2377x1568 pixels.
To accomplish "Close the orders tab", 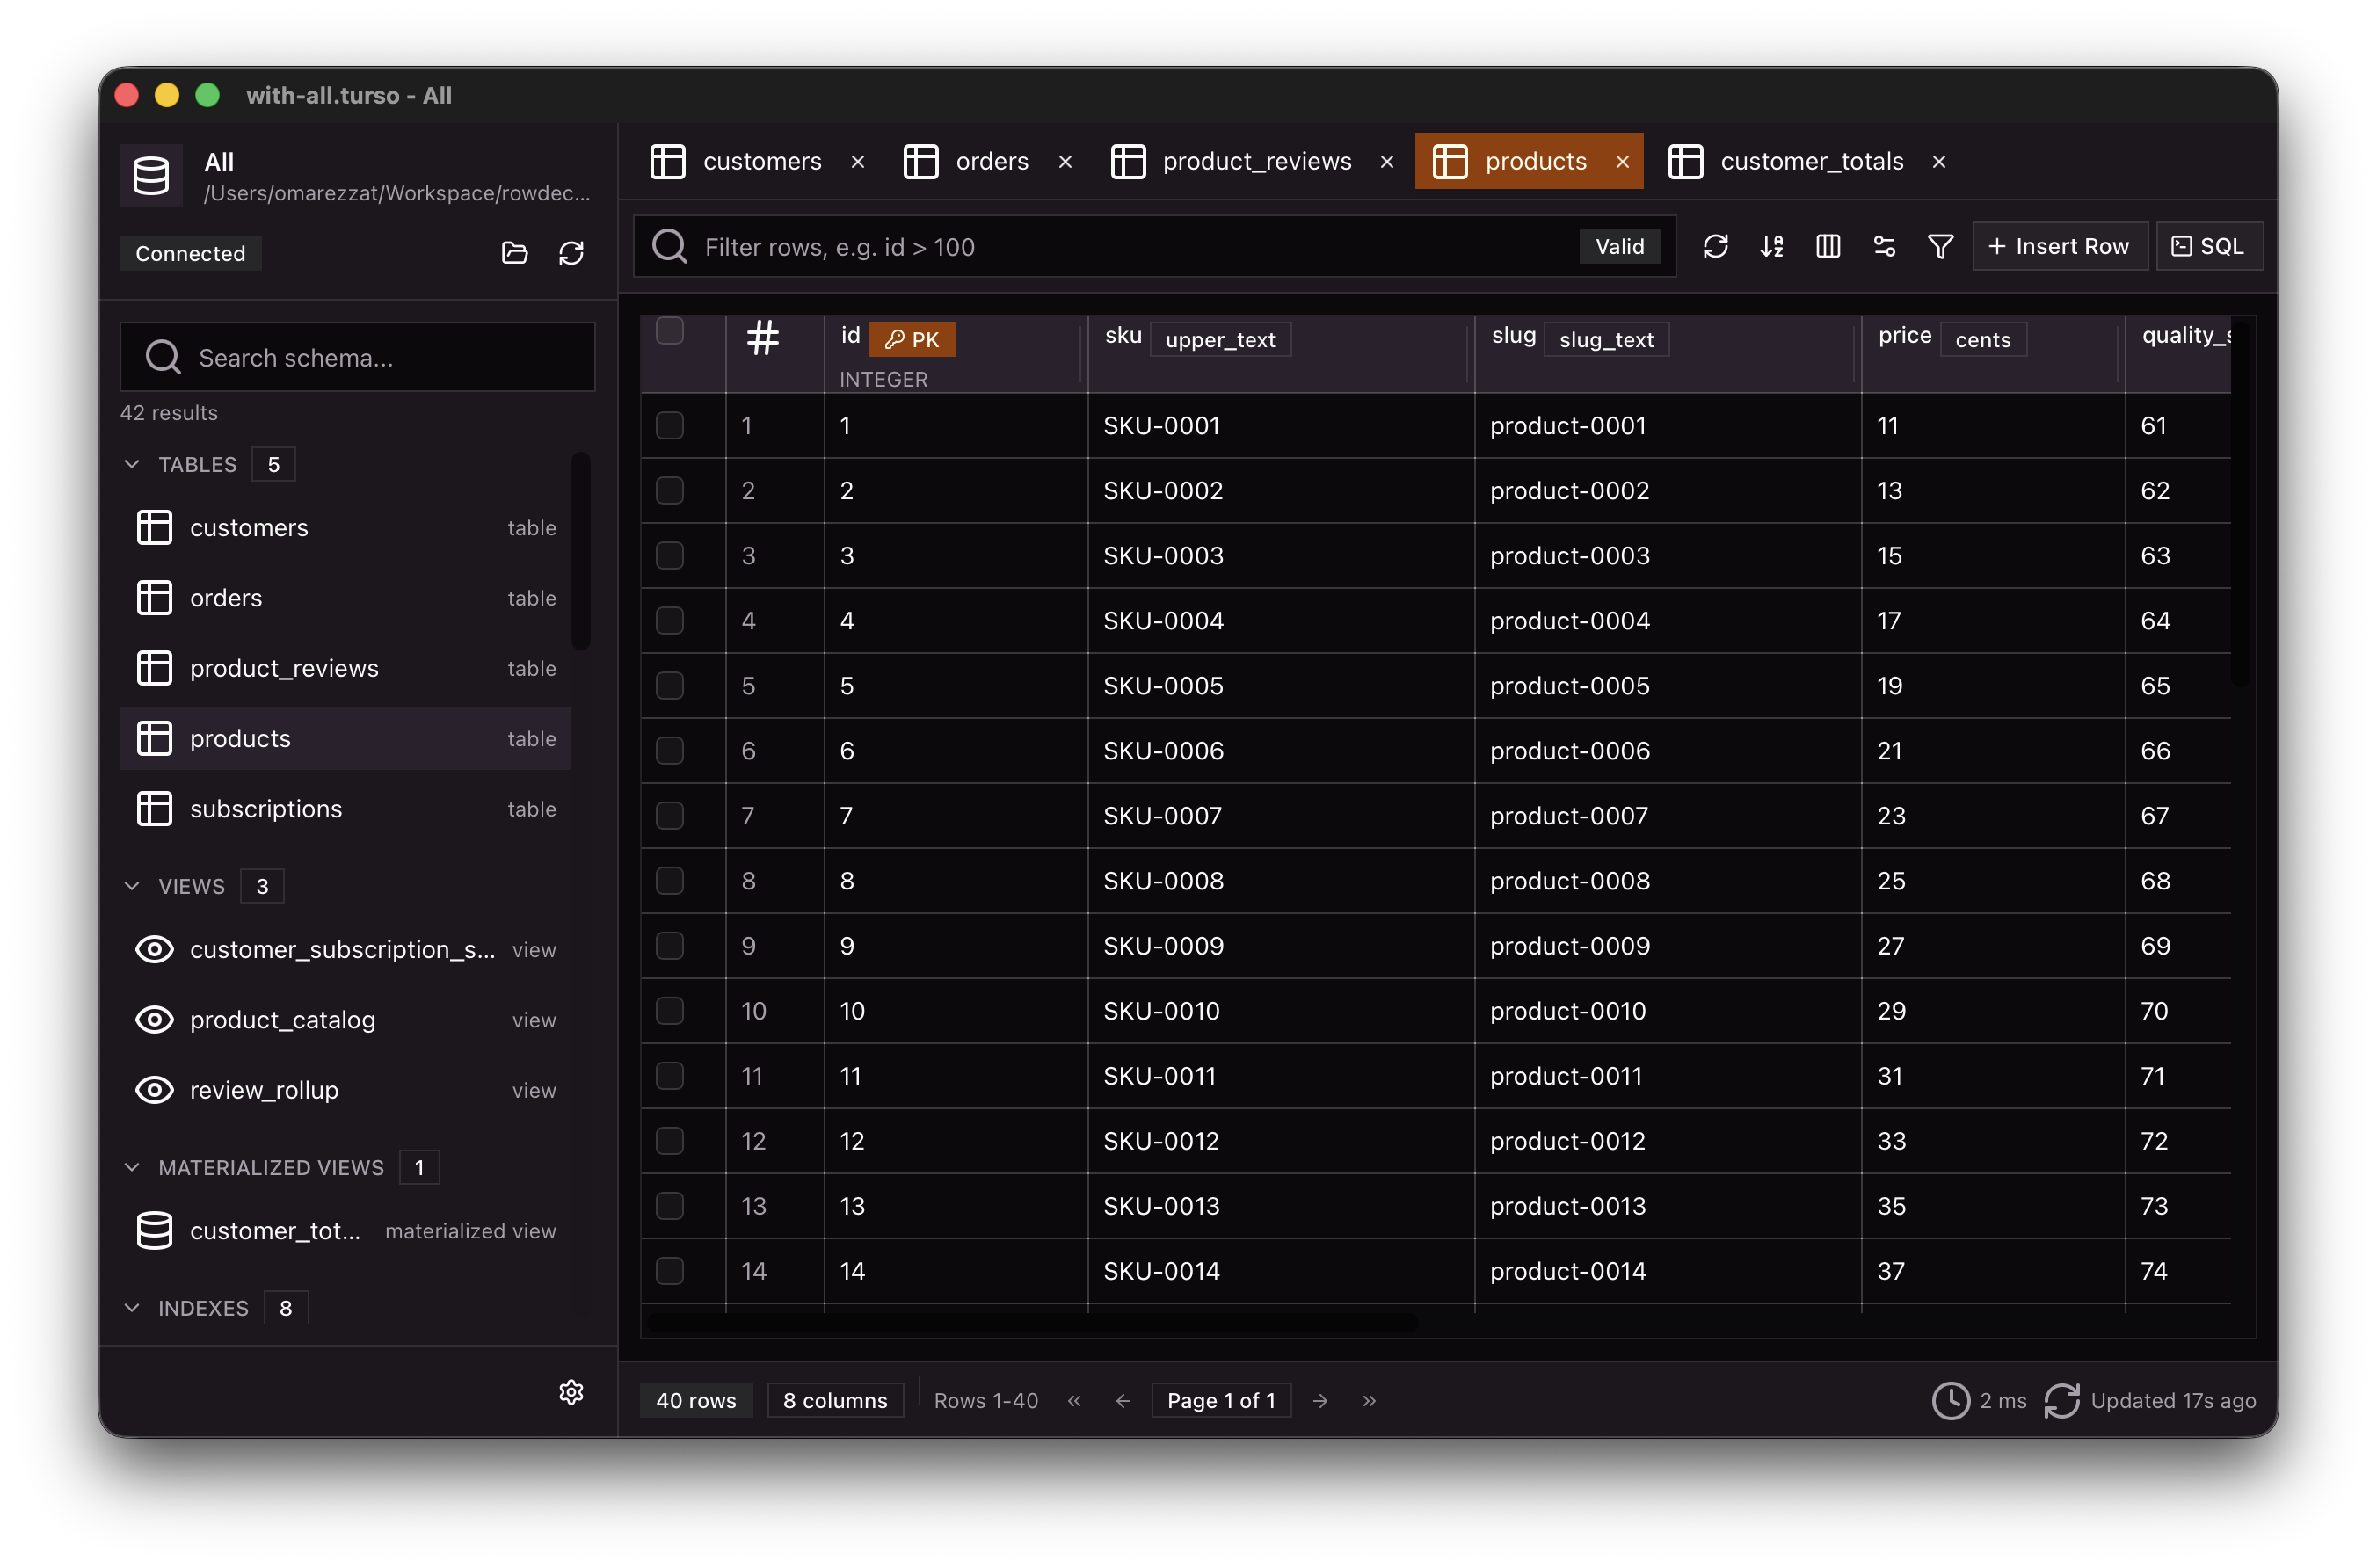I will (x=1065, y=162).
